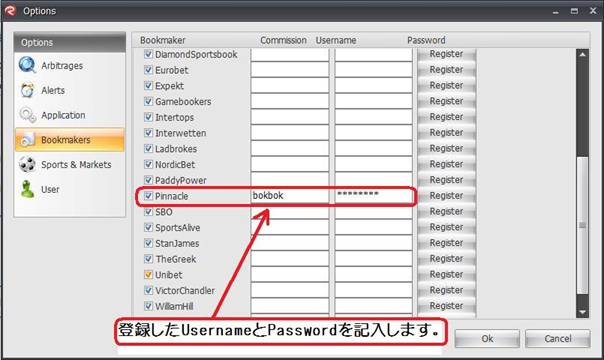Click Register button for DiamondSportsbook

(x=446, y=54)
